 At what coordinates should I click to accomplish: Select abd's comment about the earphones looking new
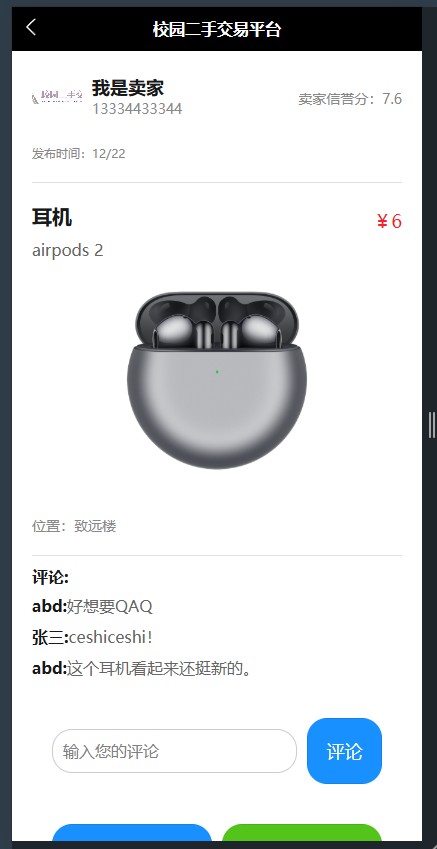tap(142, 669)
